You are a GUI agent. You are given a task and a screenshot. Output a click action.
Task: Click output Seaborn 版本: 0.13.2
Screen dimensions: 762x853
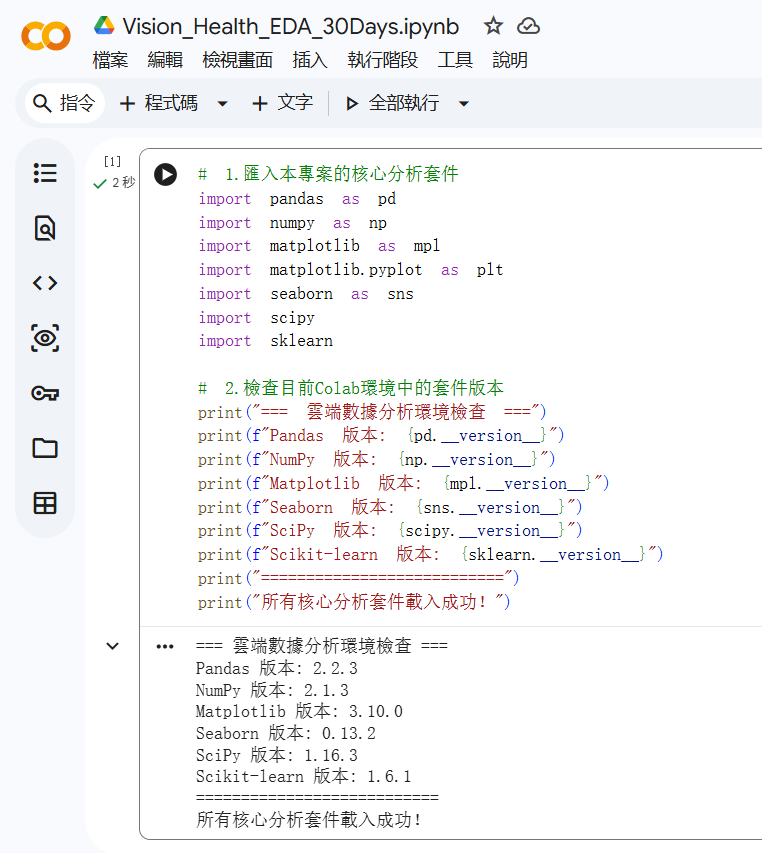pos(286,733)
